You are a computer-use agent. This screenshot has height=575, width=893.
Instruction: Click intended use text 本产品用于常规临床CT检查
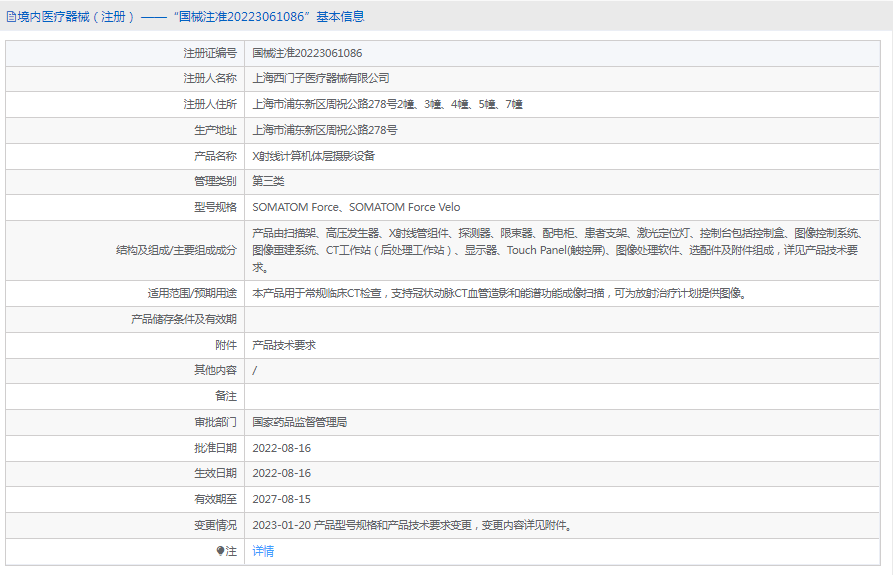[499, 293]
